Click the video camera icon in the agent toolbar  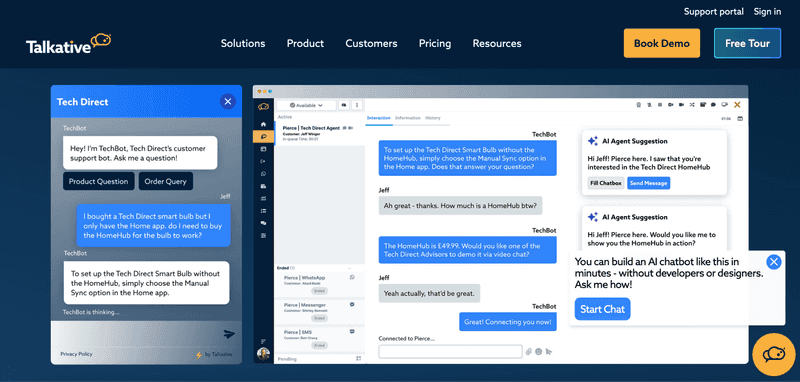681,105
